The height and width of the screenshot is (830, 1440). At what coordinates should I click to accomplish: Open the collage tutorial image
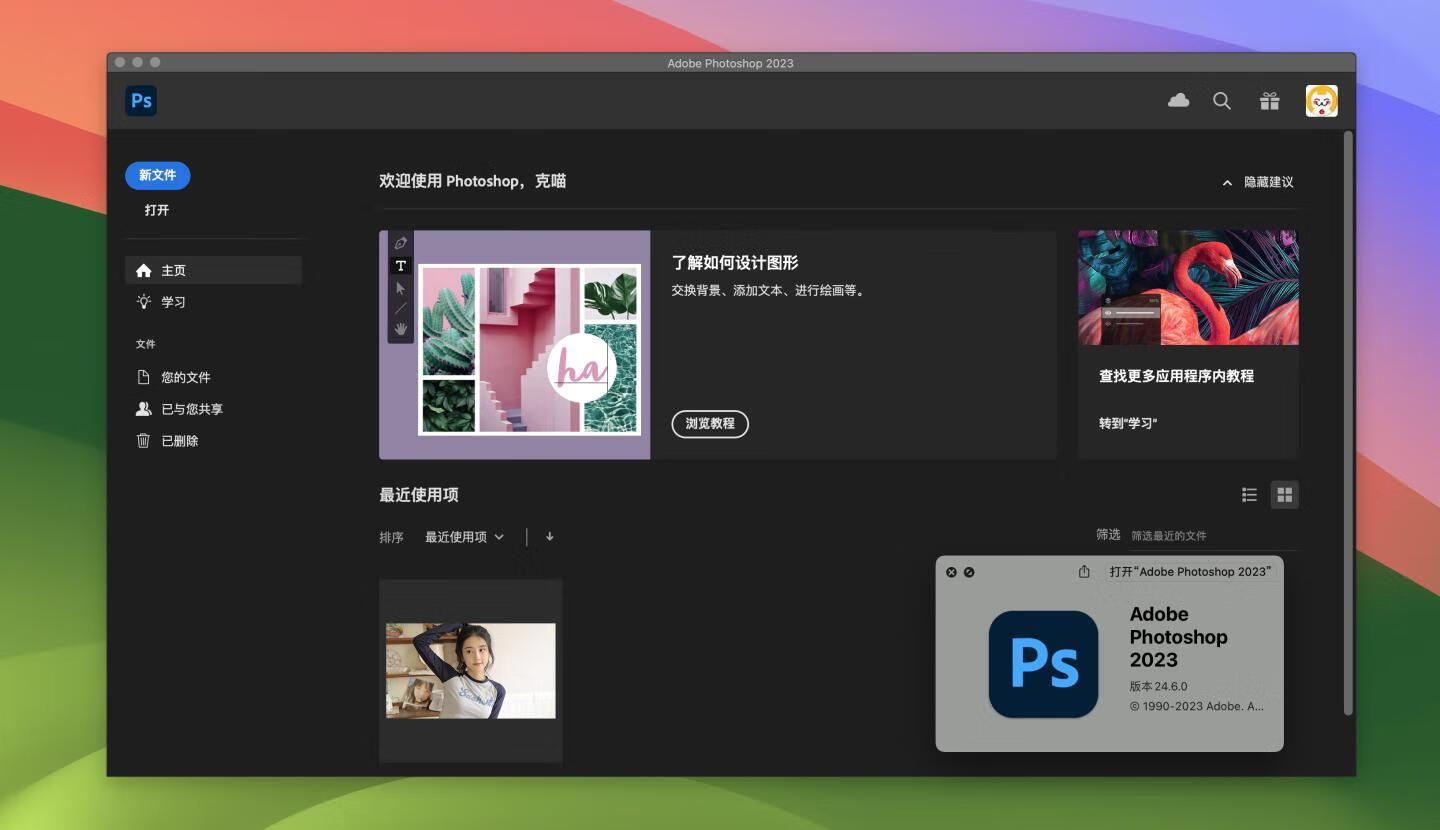515,345
